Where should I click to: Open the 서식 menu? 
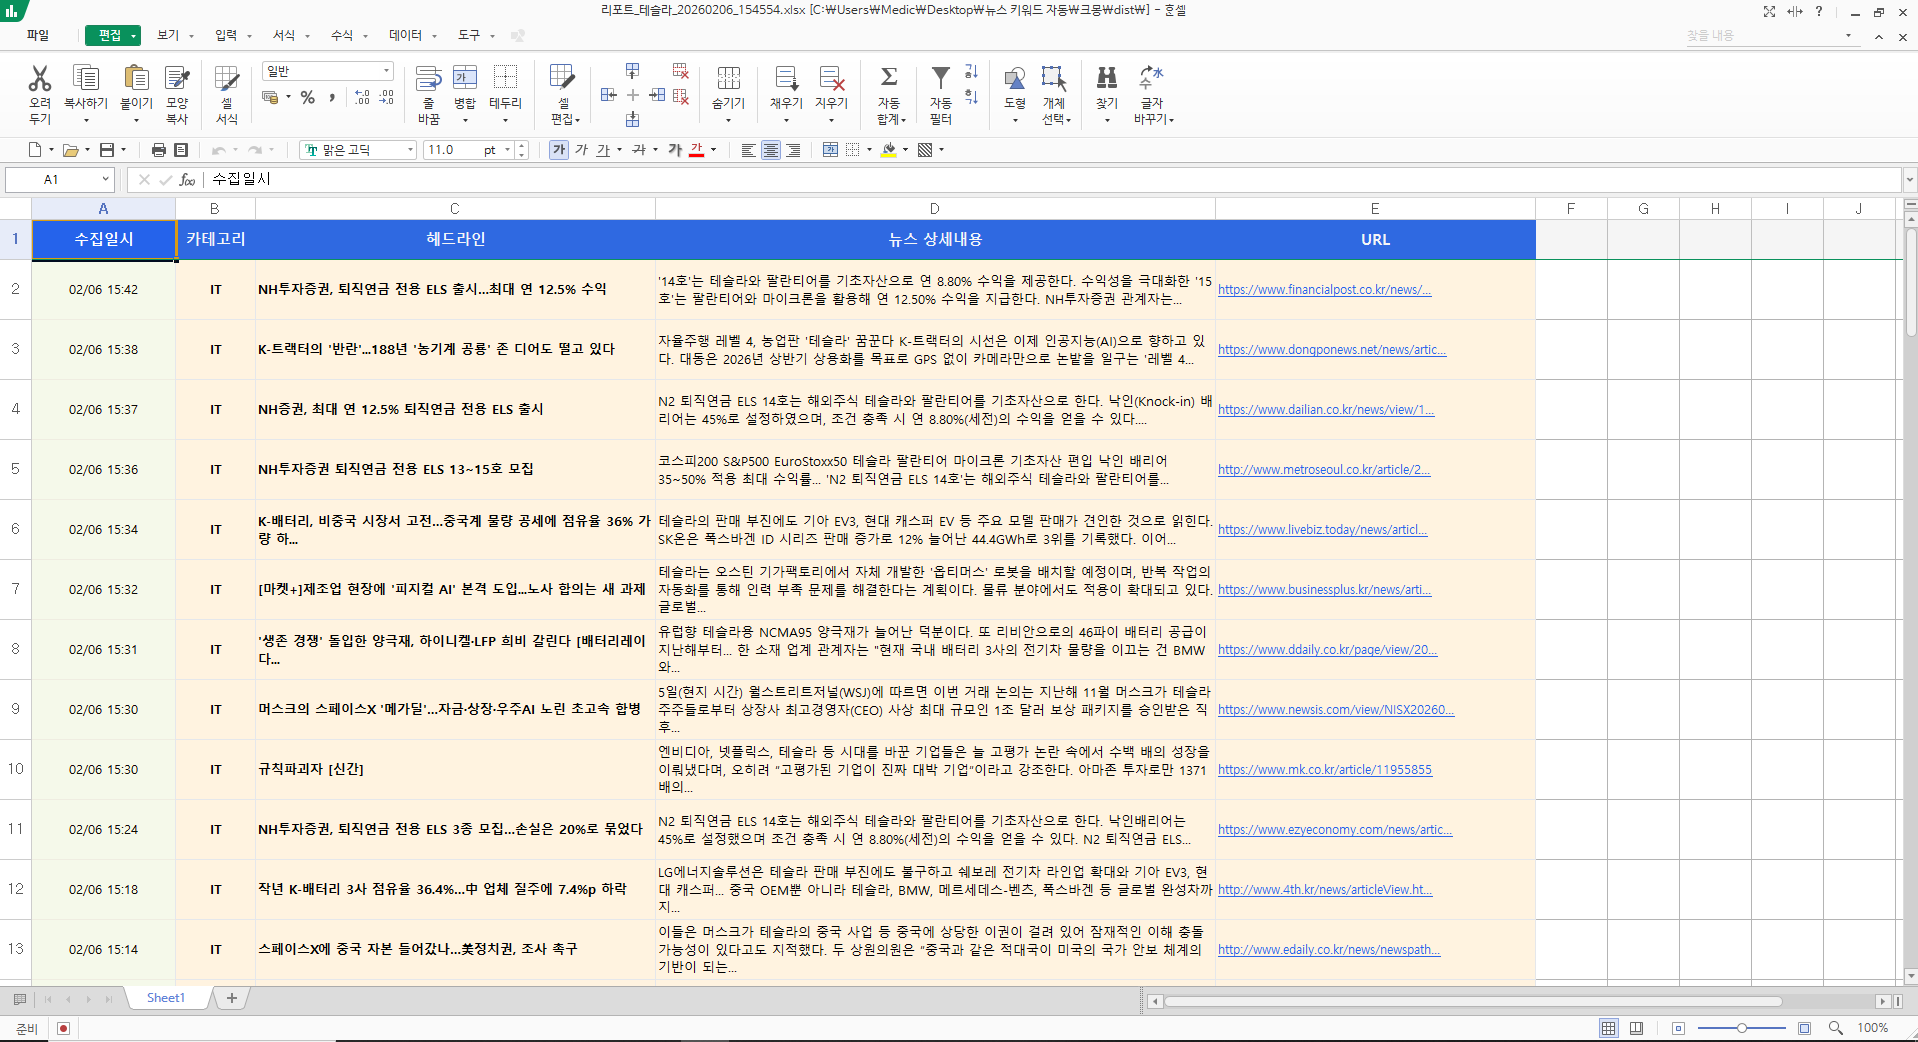(x=284, y=35)
